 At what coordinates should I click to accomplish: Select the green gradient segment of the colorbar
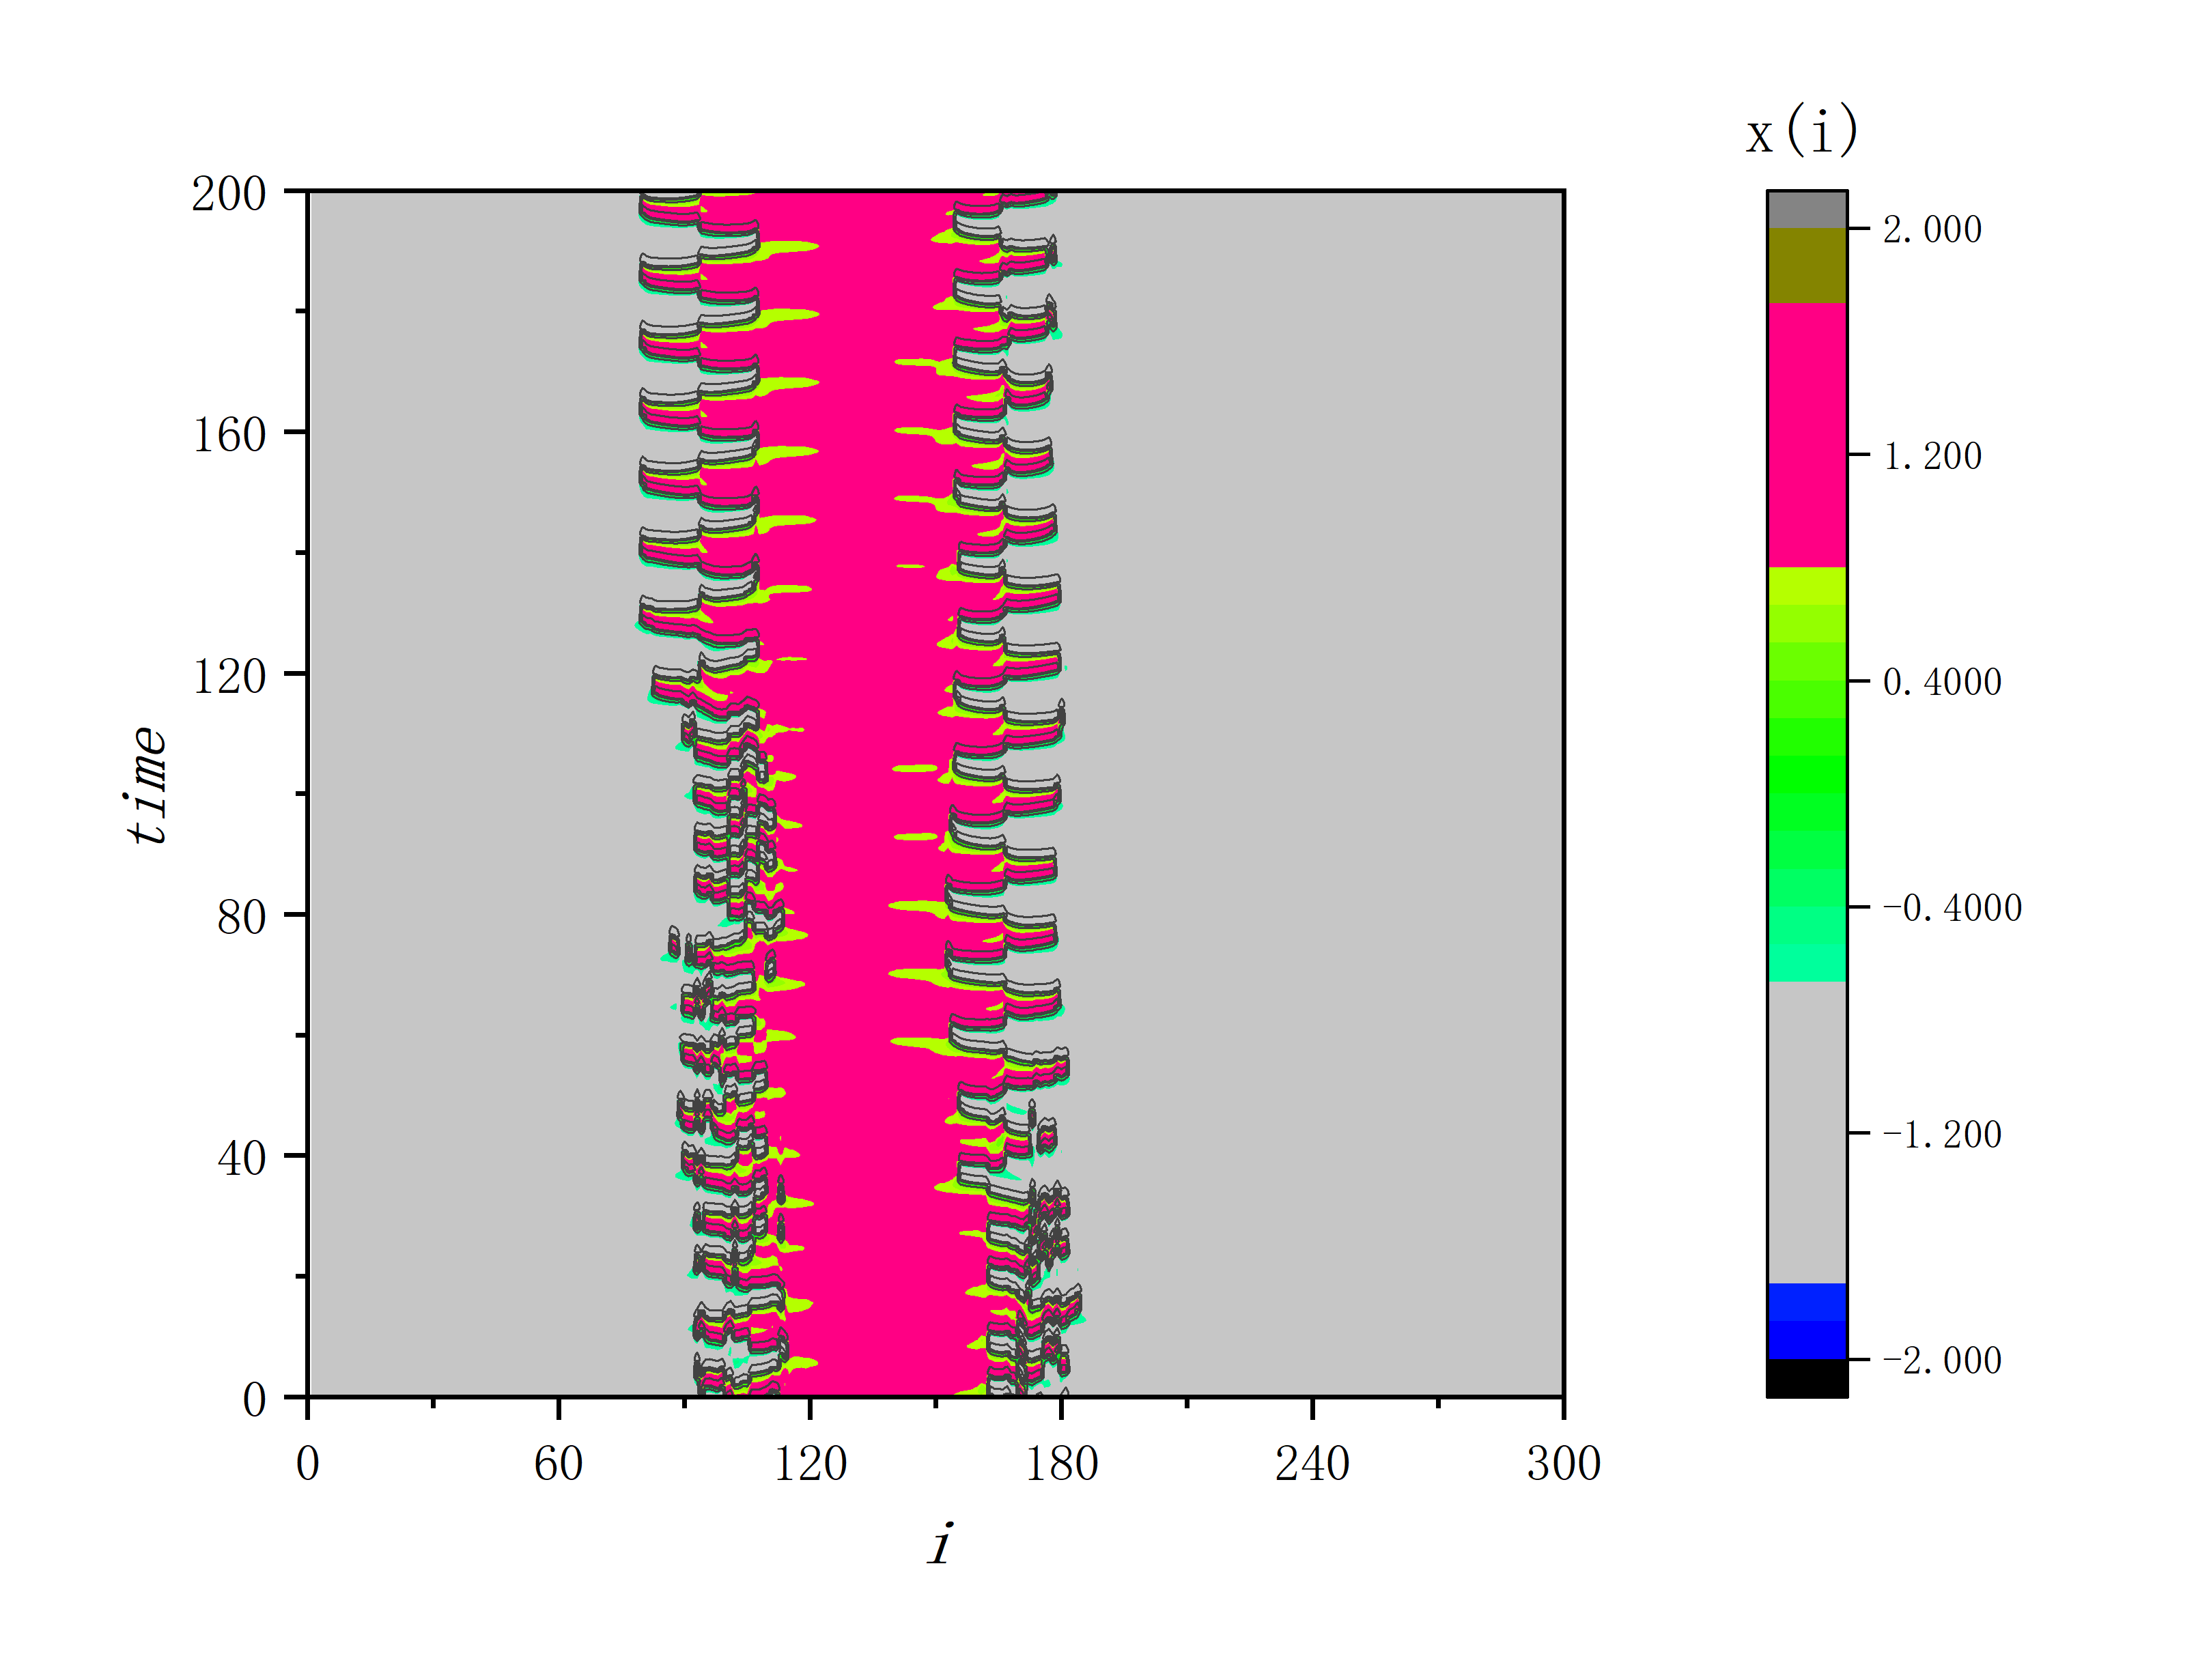pos(1807,774)
